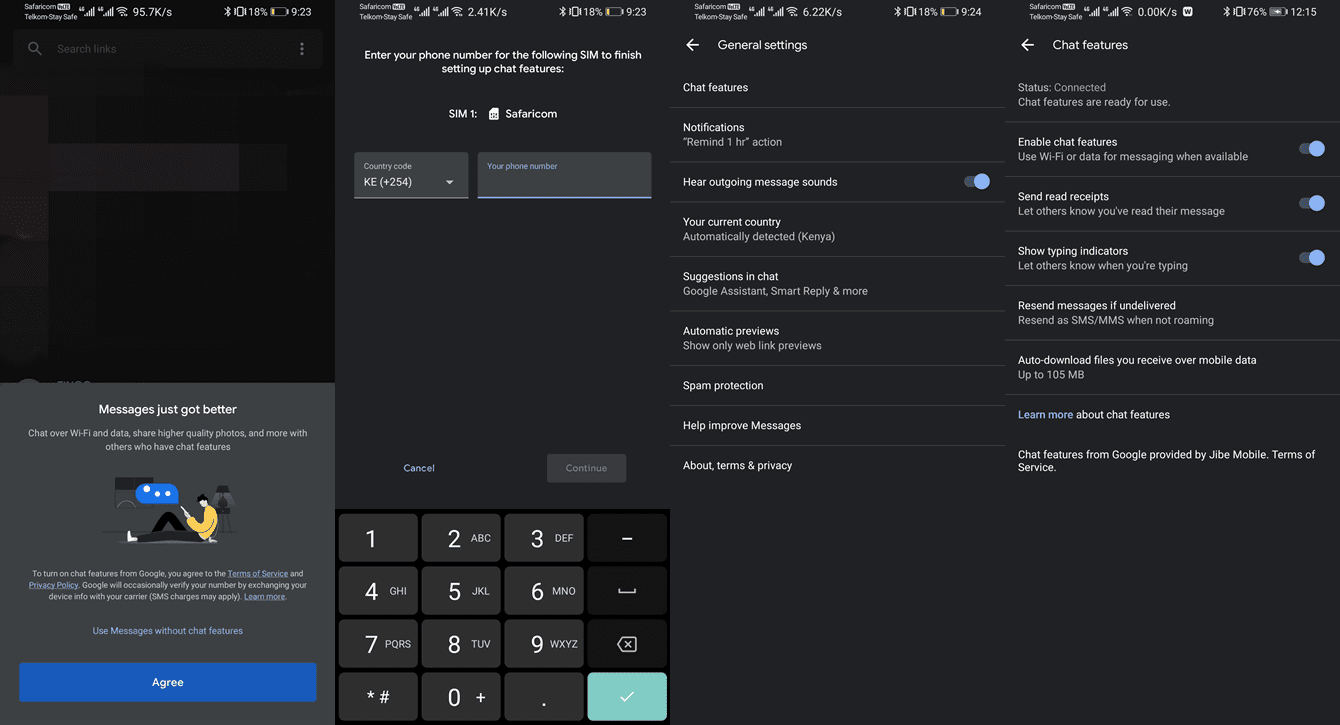The height and width of the screenshot is (725, 1340).
Task: Open the Country code KE (+254) dropdown
Action: [x=411, y=175]
